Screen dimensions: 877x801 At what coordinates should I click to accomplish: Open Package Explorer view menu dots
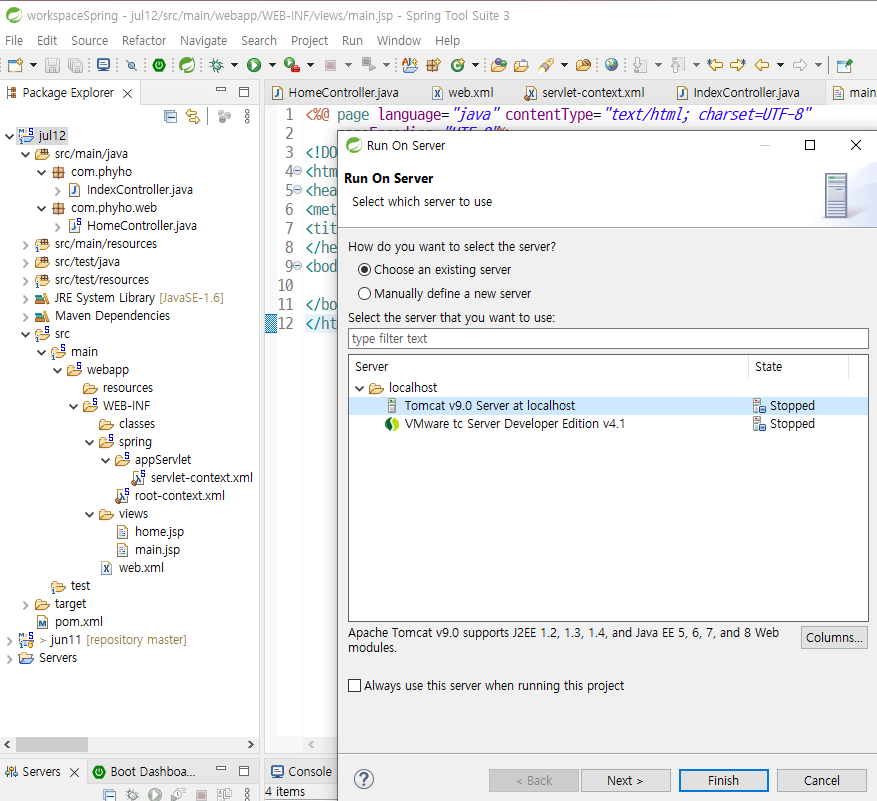click(x=247, y=116)
